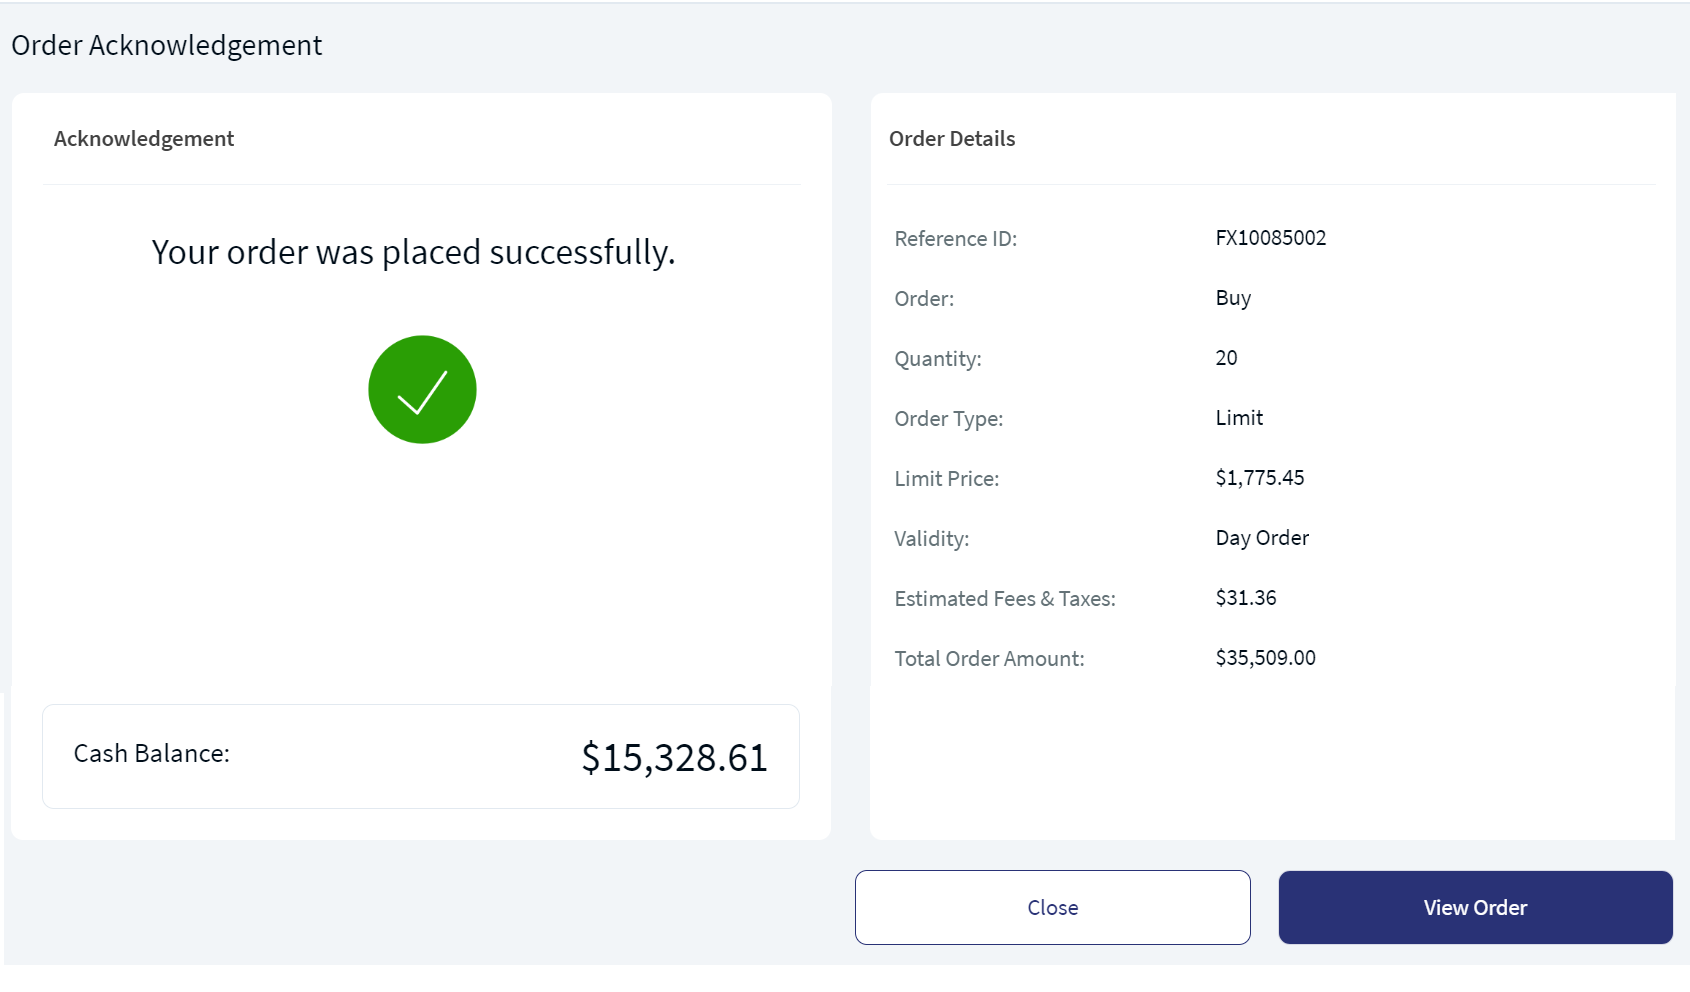Click the Cash Balance amount $15,328.61

coord(674,757)
